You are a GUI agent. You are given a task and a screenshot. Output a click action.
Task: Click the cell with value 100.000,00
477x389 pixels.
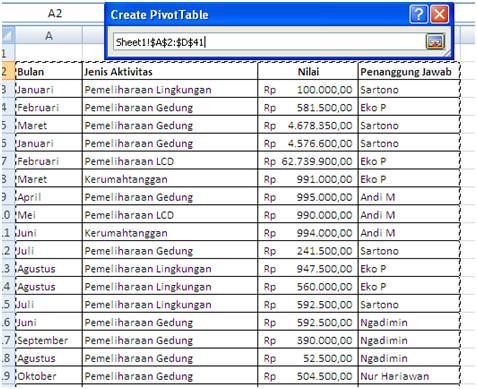pyautogui.click(x=308, y=90)
